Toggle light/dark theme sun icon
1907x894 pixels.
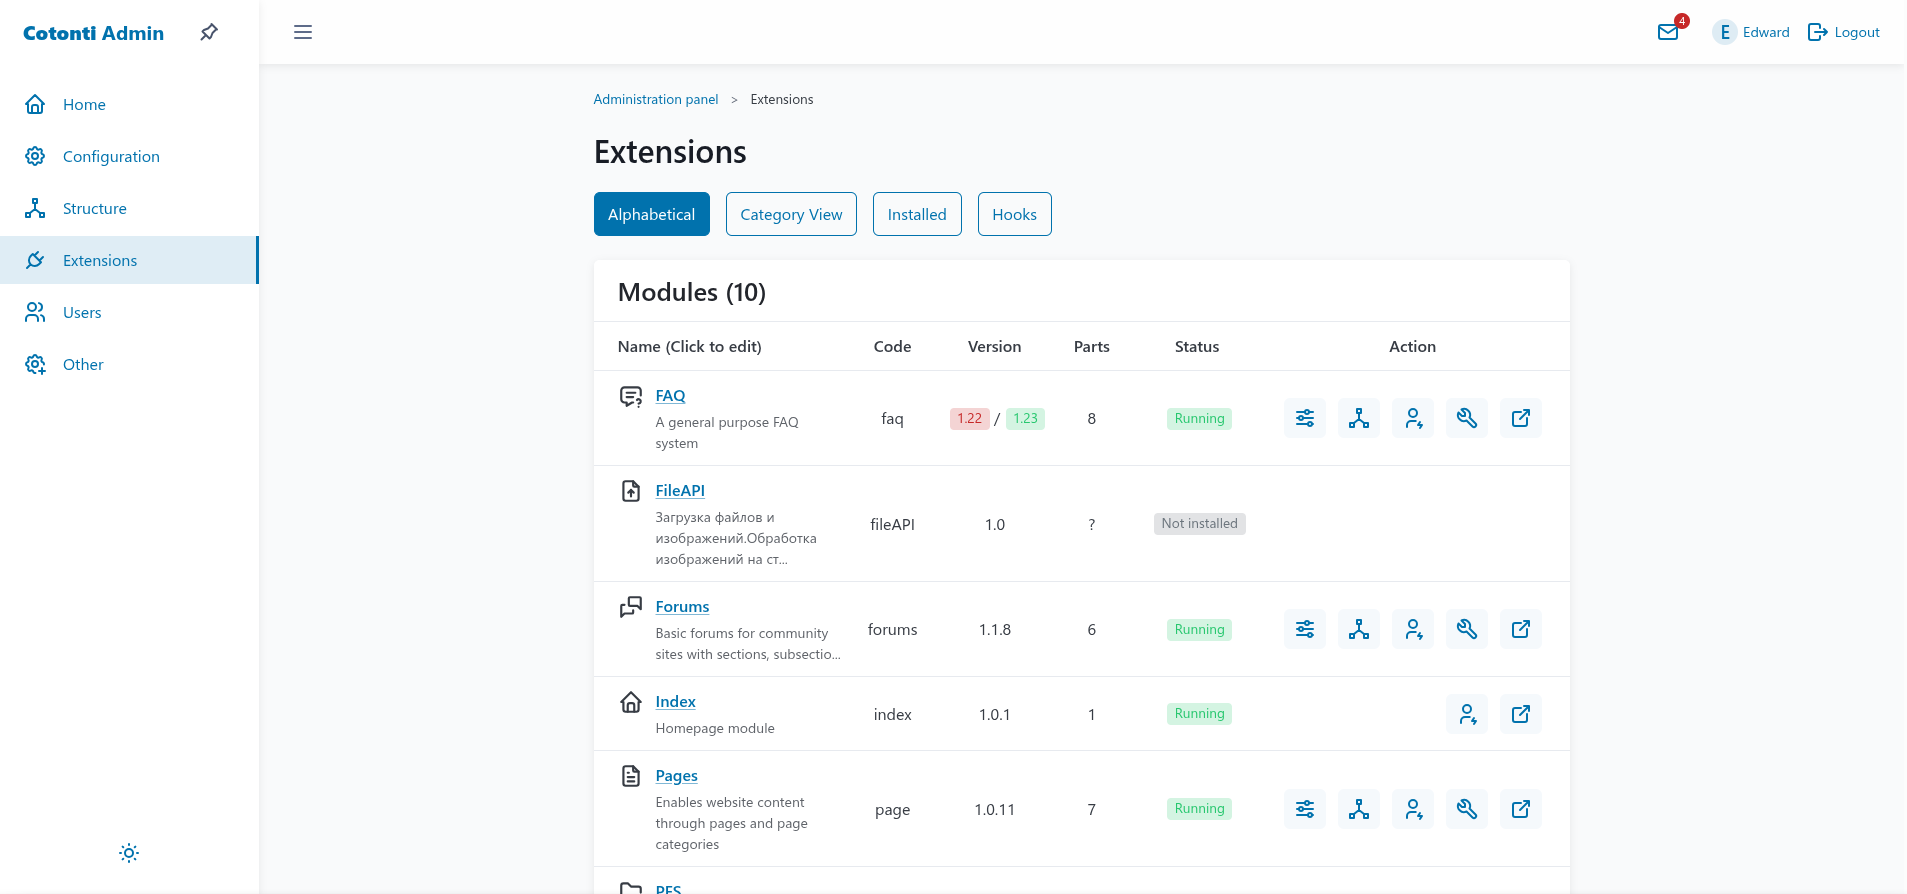[x=129, y=853]
